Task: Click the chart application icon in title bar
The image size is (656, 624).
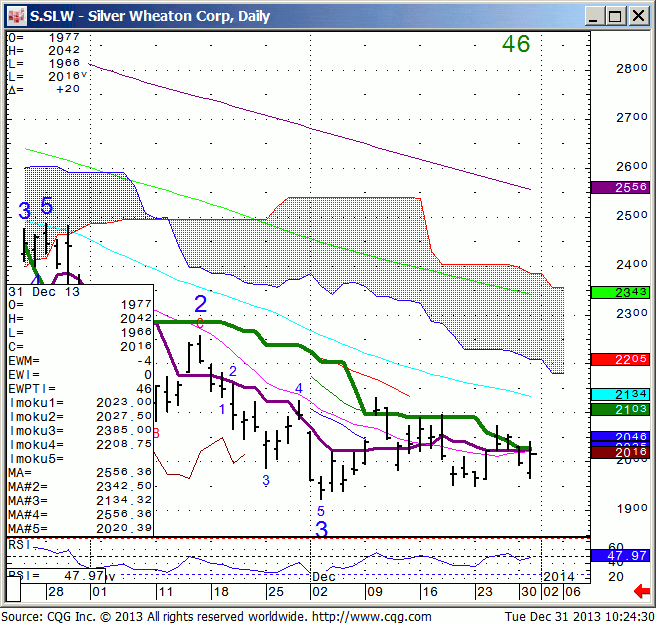Action: 14,15
